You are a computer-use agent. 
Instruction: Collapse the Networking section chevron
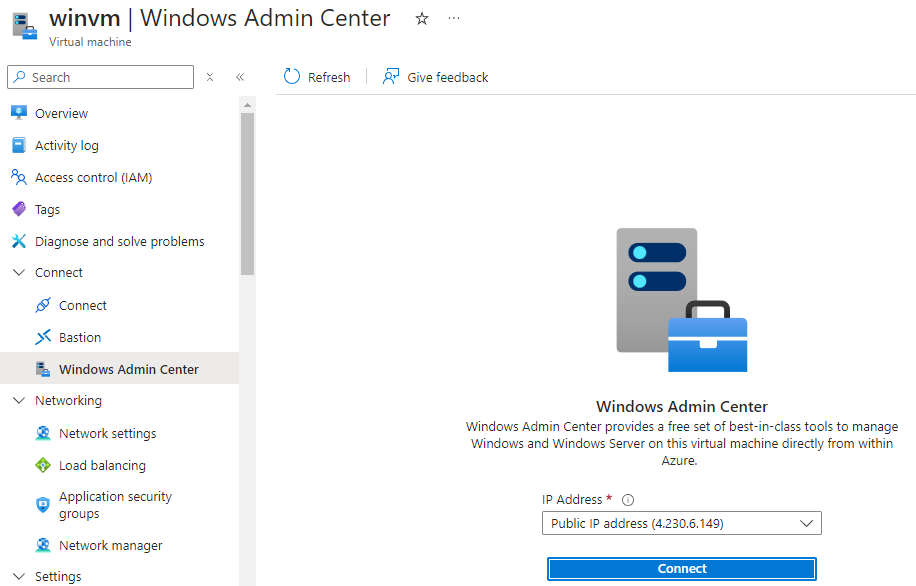[x=19, y=400]
